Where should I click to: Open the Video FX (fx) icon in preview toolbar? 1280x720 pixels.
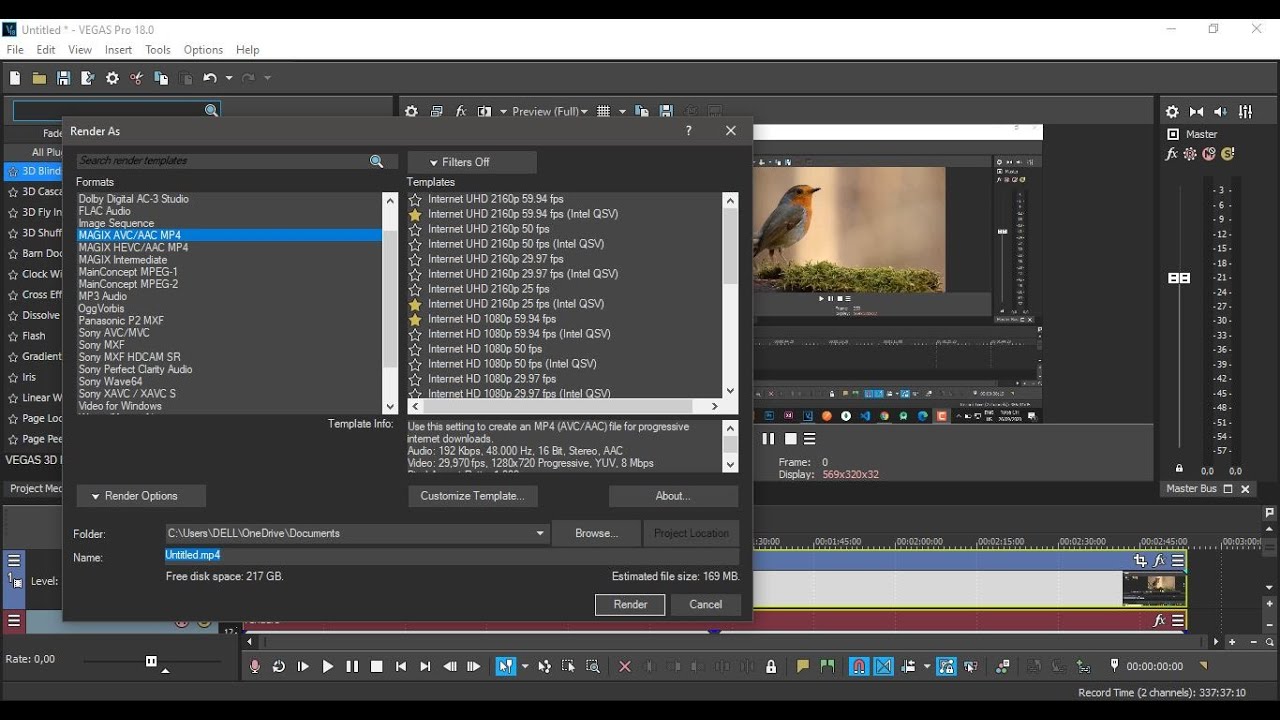461,111
